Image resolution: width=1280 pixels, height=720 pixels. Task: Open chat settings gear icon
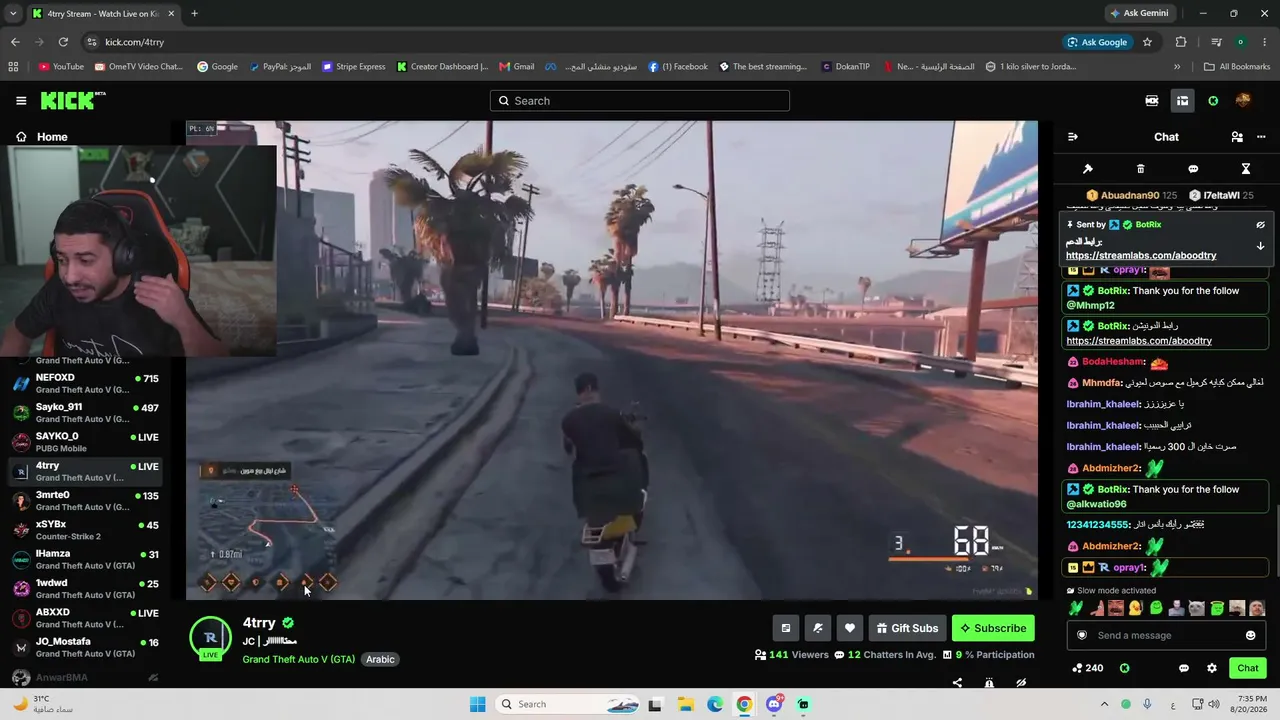(1212, 668)
